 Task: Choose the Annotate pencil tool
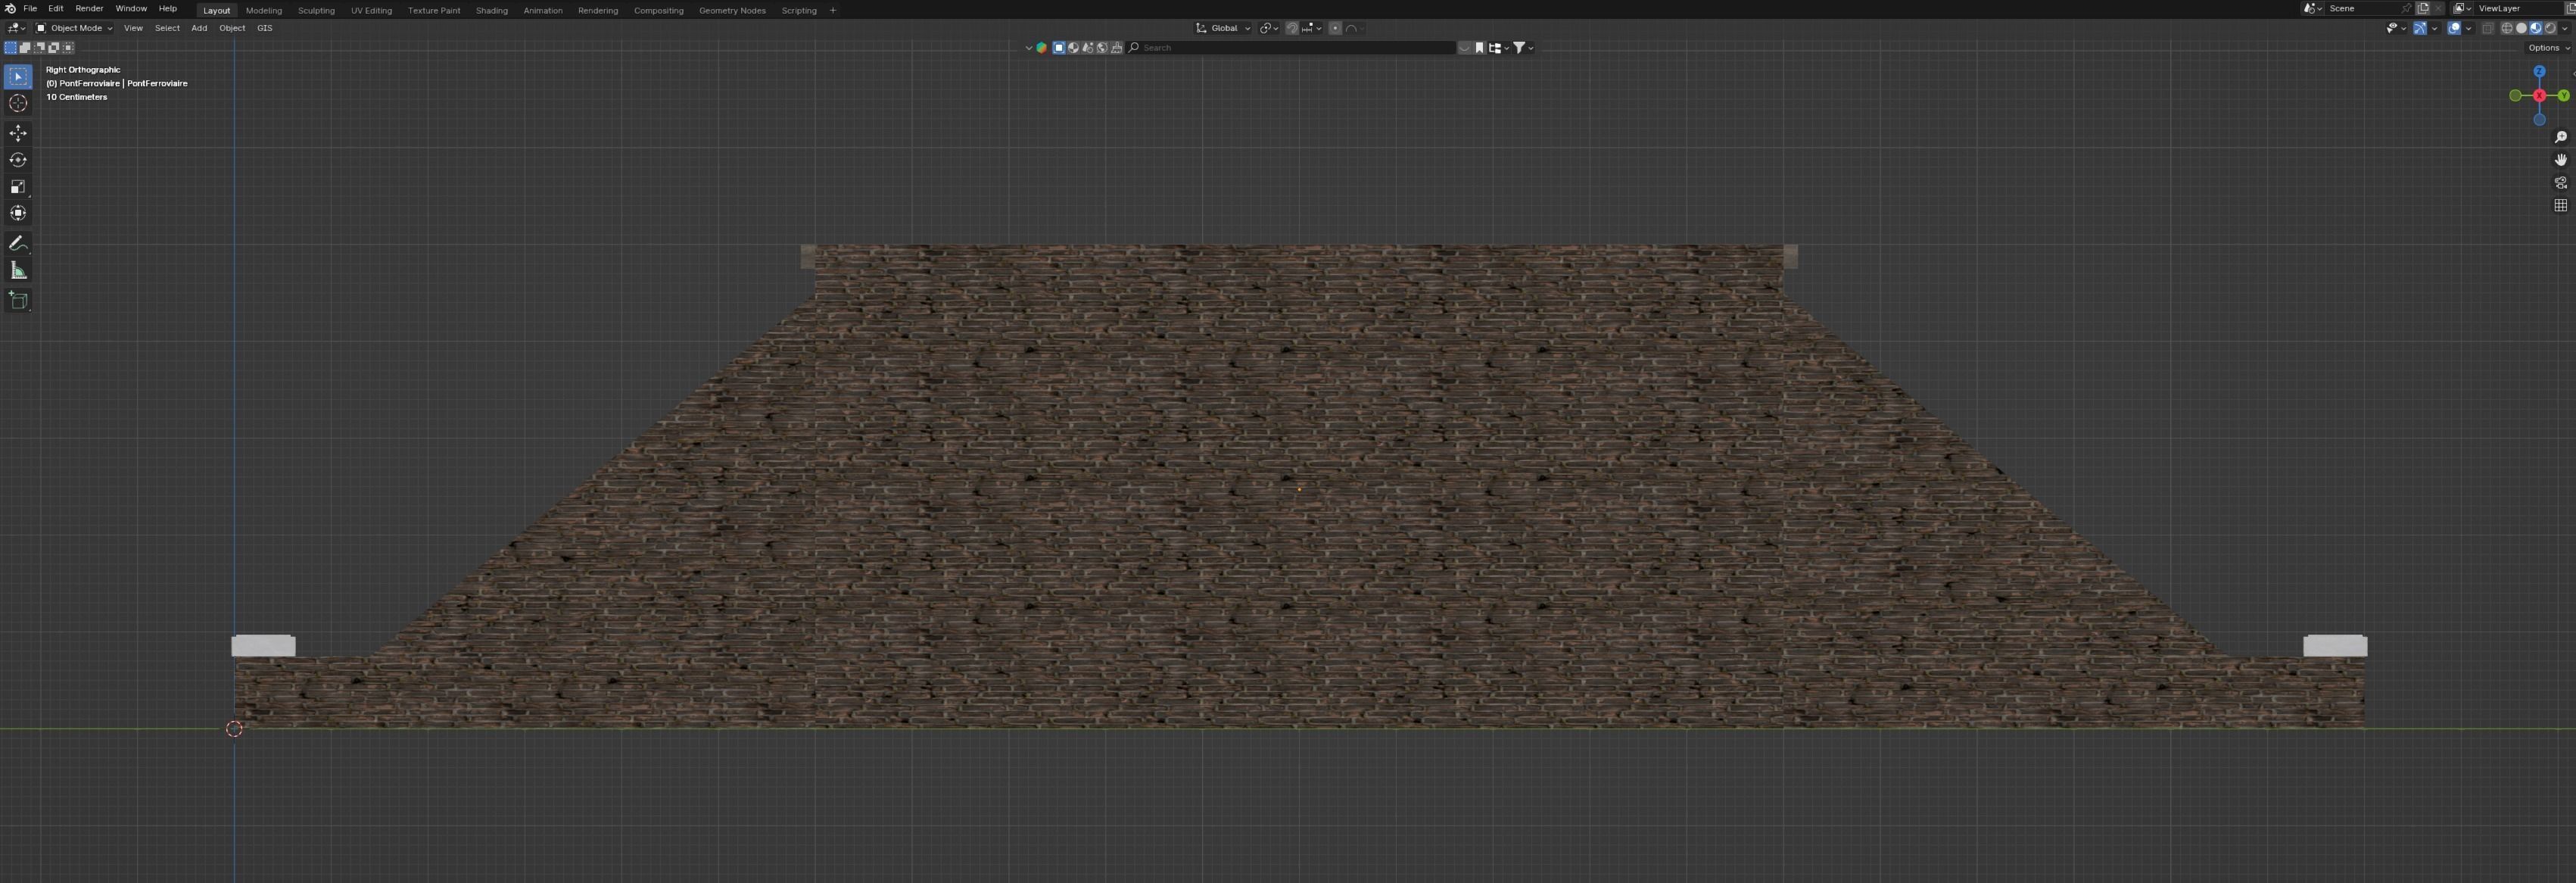coord(18,244)
